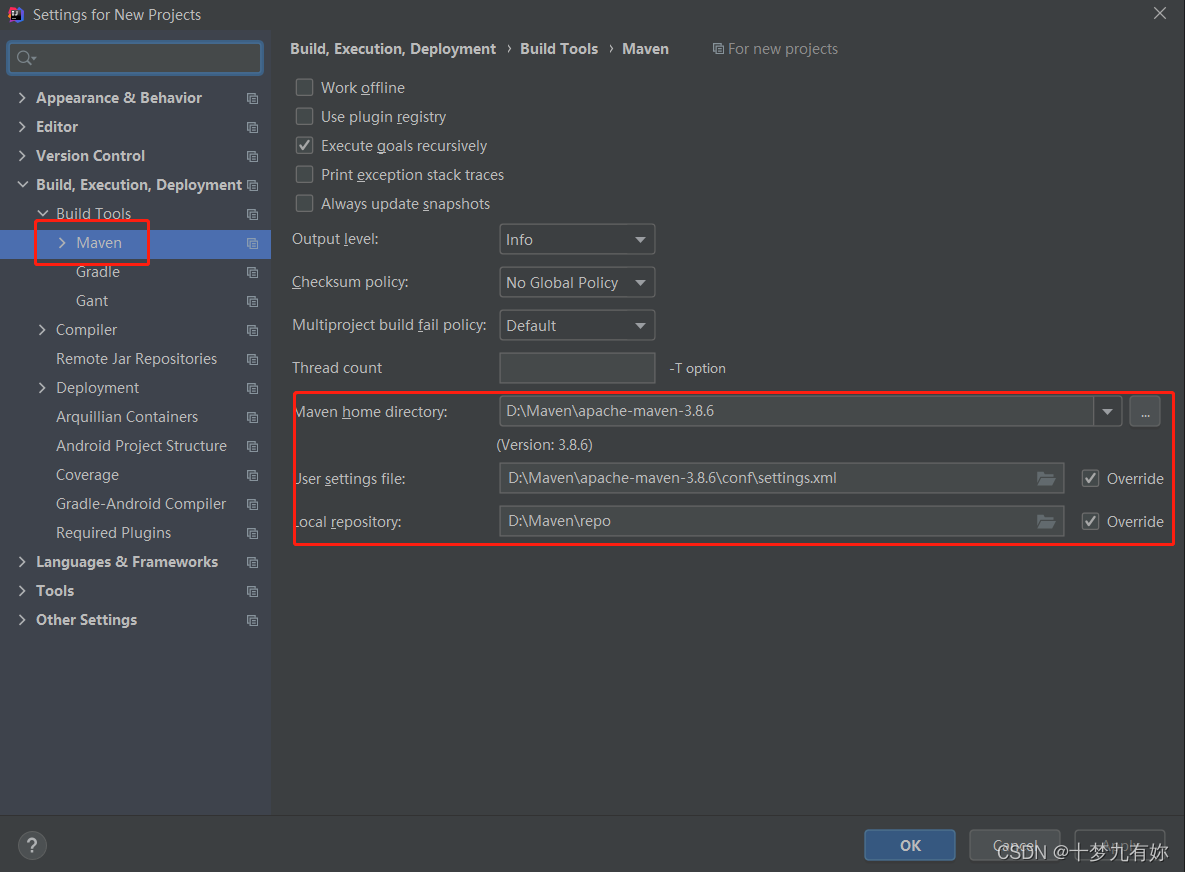Click the project-level icon beside Gant
Viewport: 1185px width, 872px height.
pyautogui.click(x=252, y=301)
